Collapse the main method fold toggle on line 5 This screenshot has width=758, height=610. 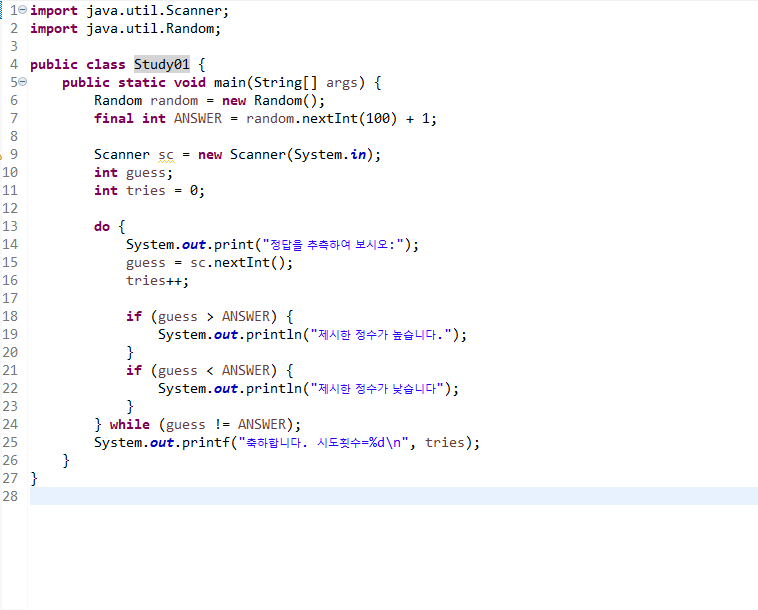pyautogui.click(x=23, y=82)
